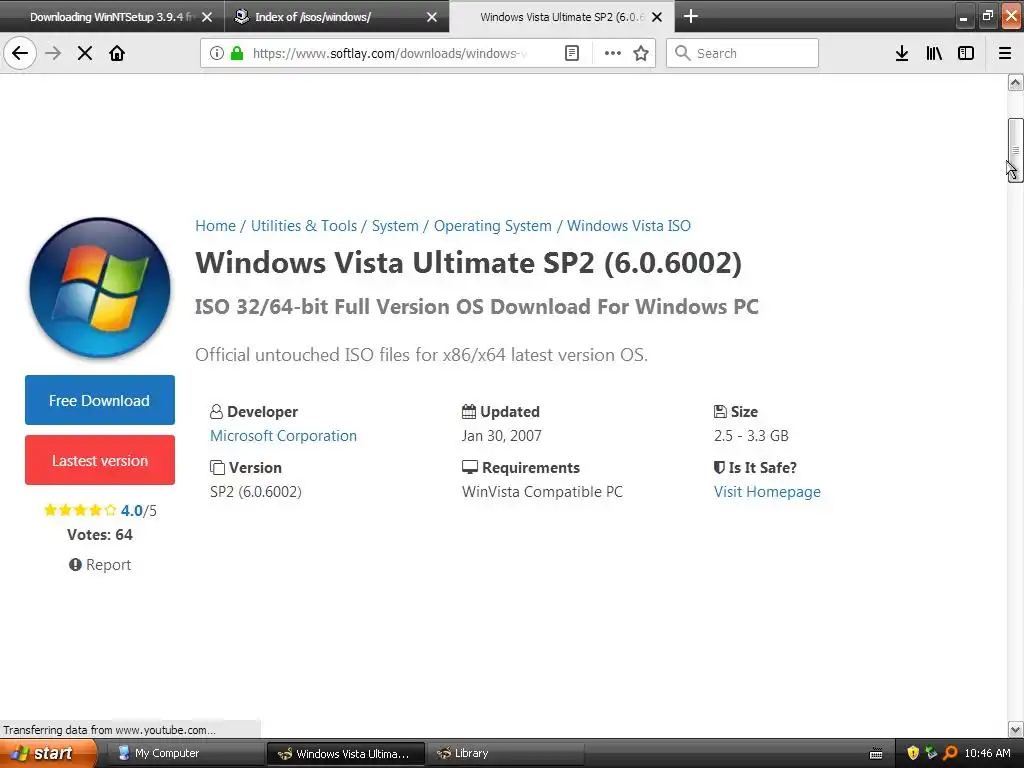The height and width of the screenshot is (768, 1024).
Task: Open the downloads arrow icon
Action: tap(902, 53)
